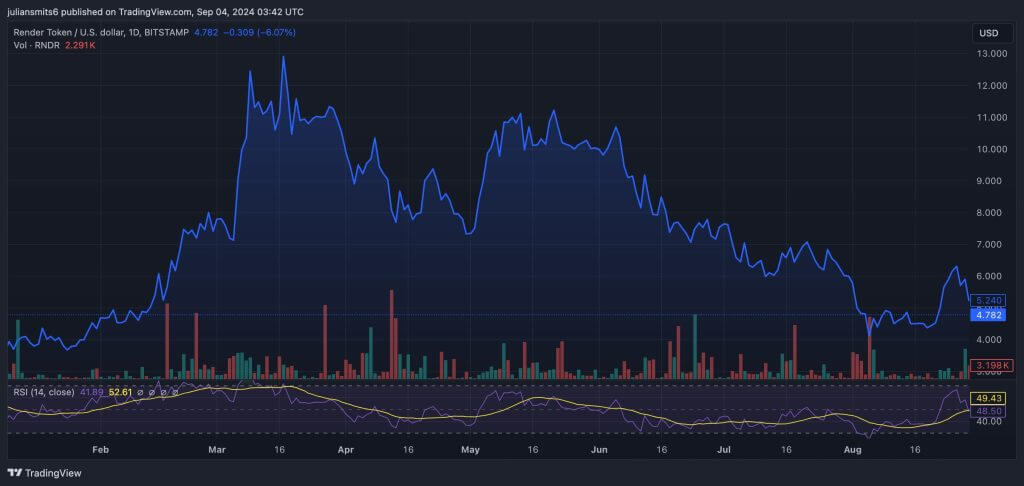Click the yellow 49.43 RSI tag
The image size is (1024, 486).
tap(988, 397)
